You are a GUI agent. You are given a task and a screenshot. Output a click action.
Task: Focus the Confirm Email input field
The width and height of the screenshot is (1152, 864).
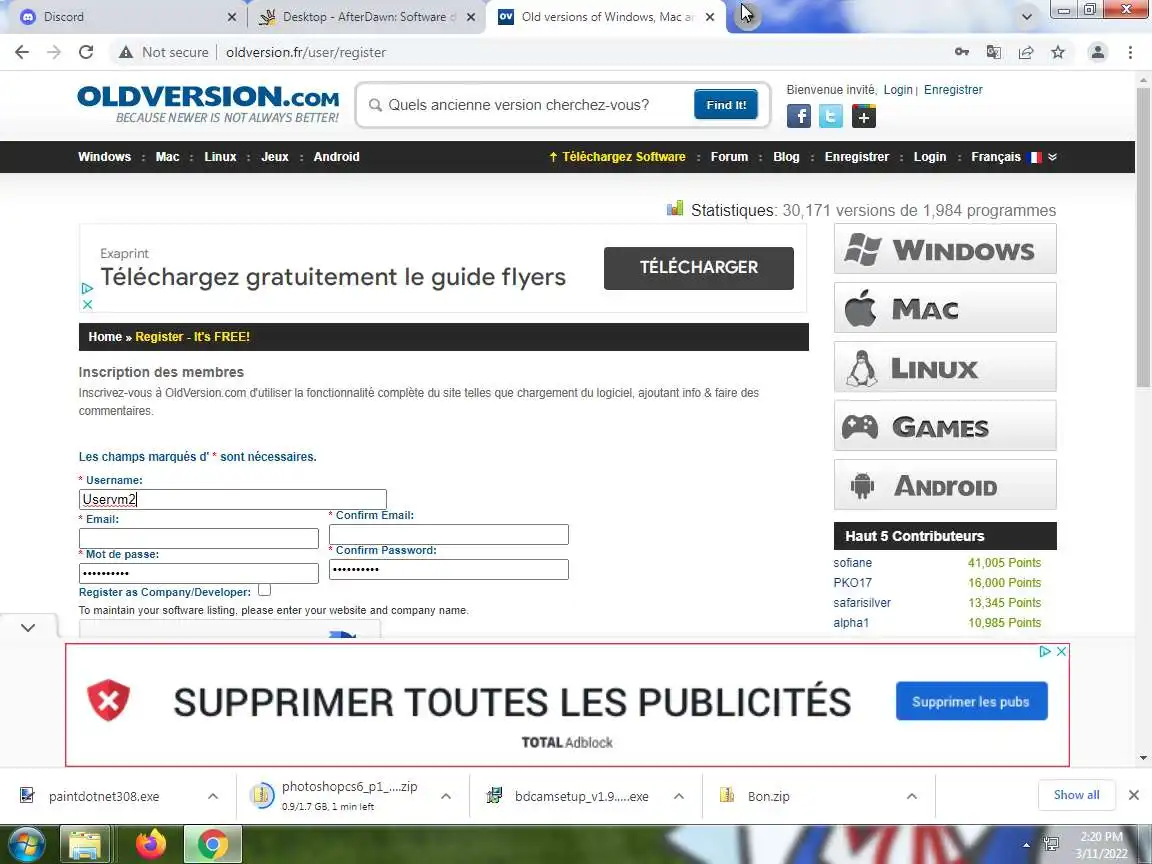(x=448, y=535)
